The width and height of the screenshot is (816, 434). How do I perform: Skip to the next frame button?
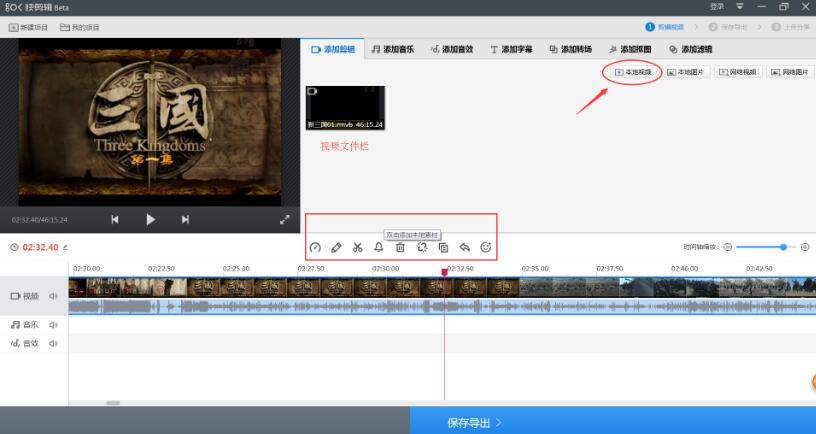[185, 220]
